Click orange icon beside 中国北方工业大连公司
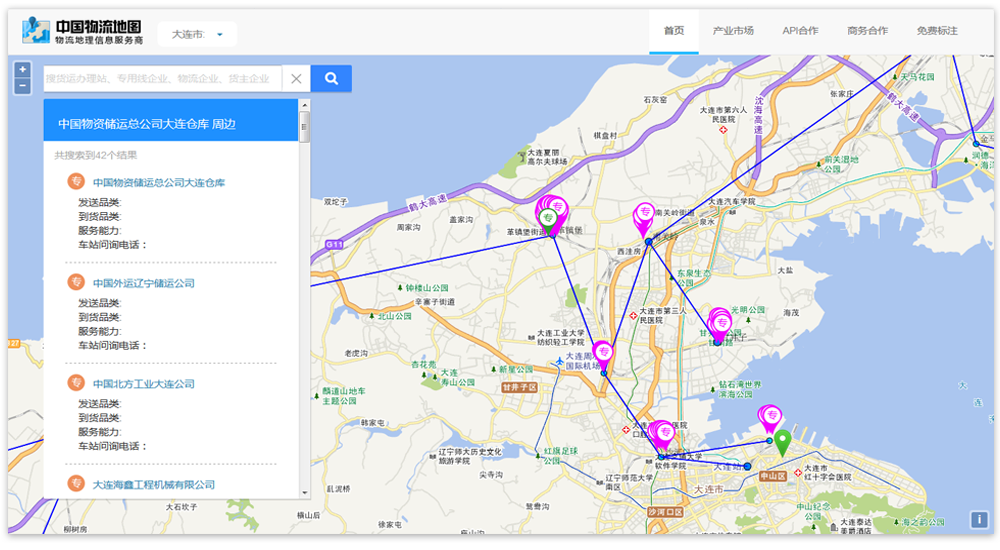 (76, 383)
